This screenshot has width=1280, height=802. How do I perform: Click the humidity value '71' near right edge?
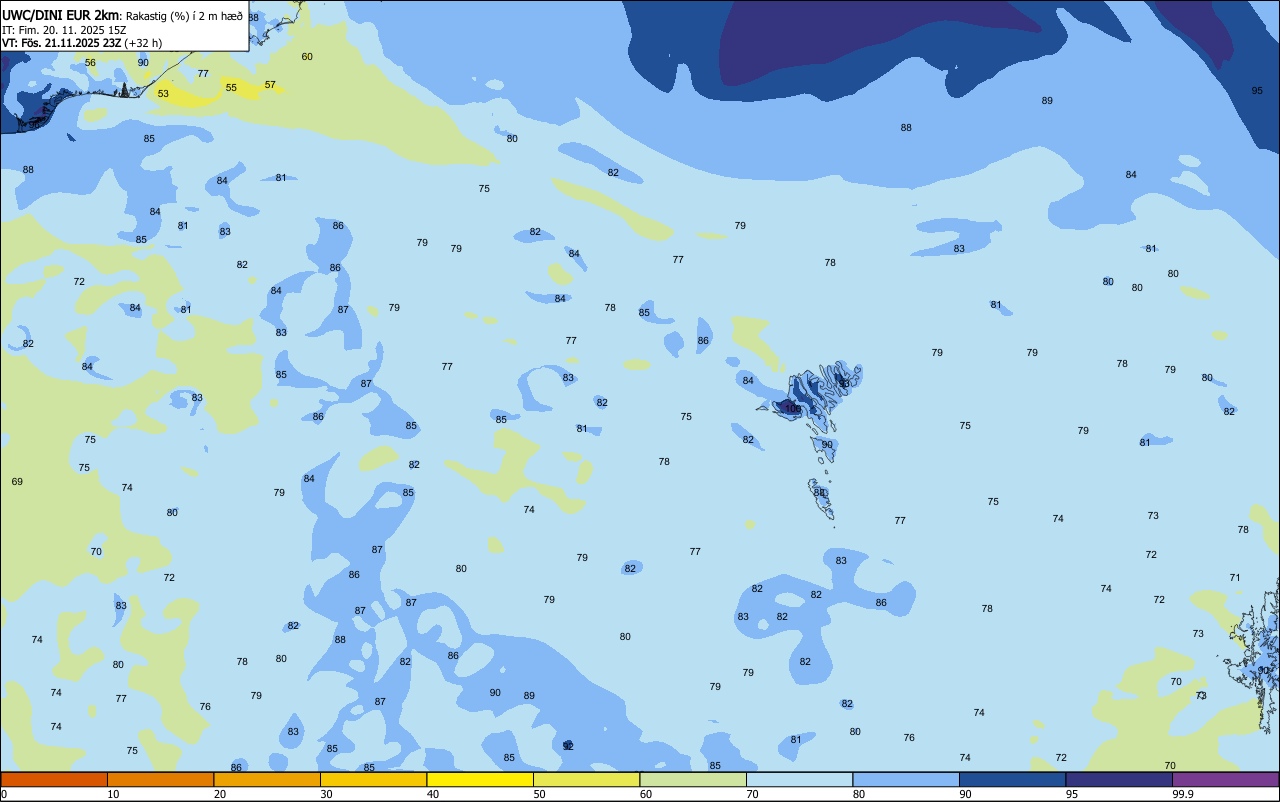coord(1235,578)
